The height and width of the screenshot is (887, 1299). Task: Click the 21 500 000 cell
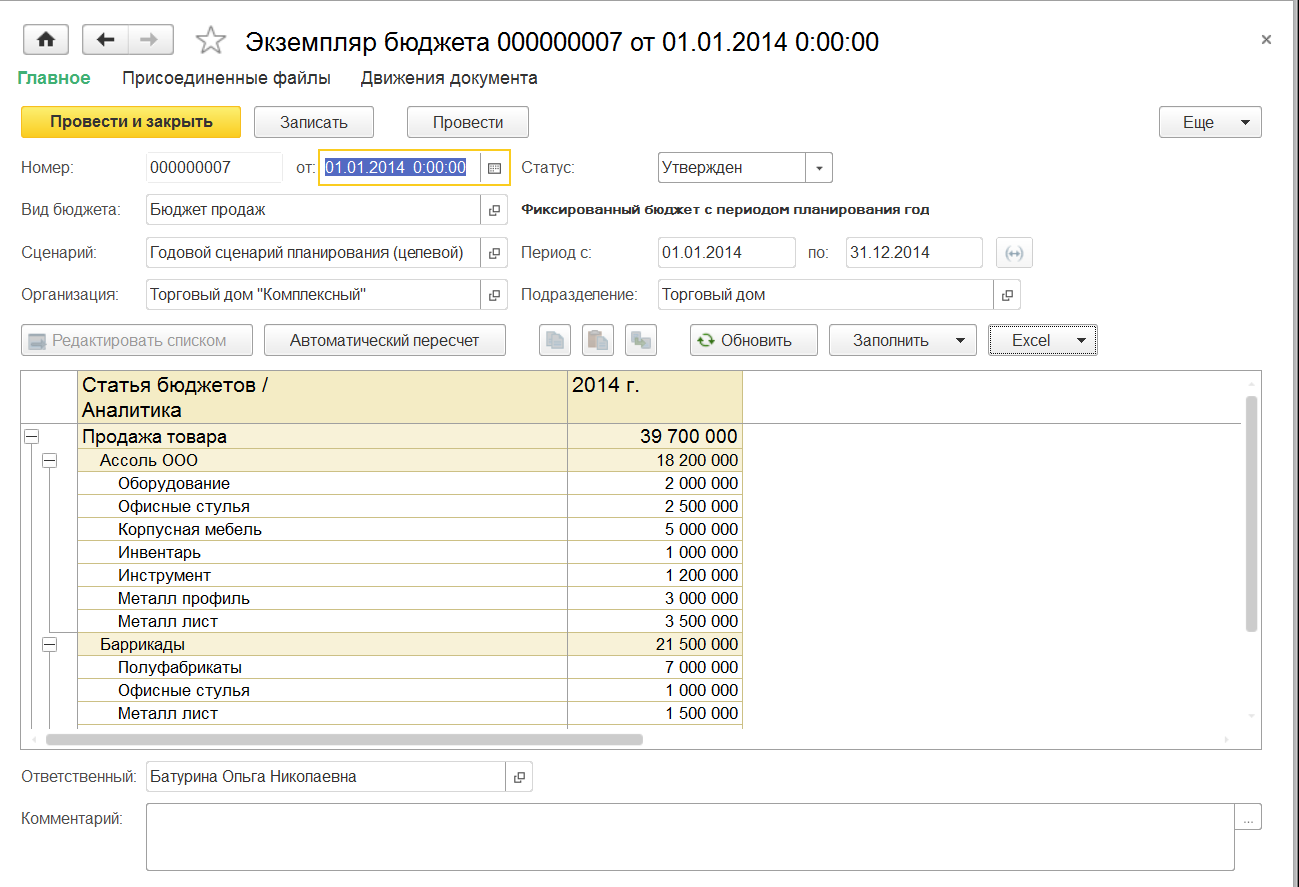pyautogui.click(x=655, y=644)
